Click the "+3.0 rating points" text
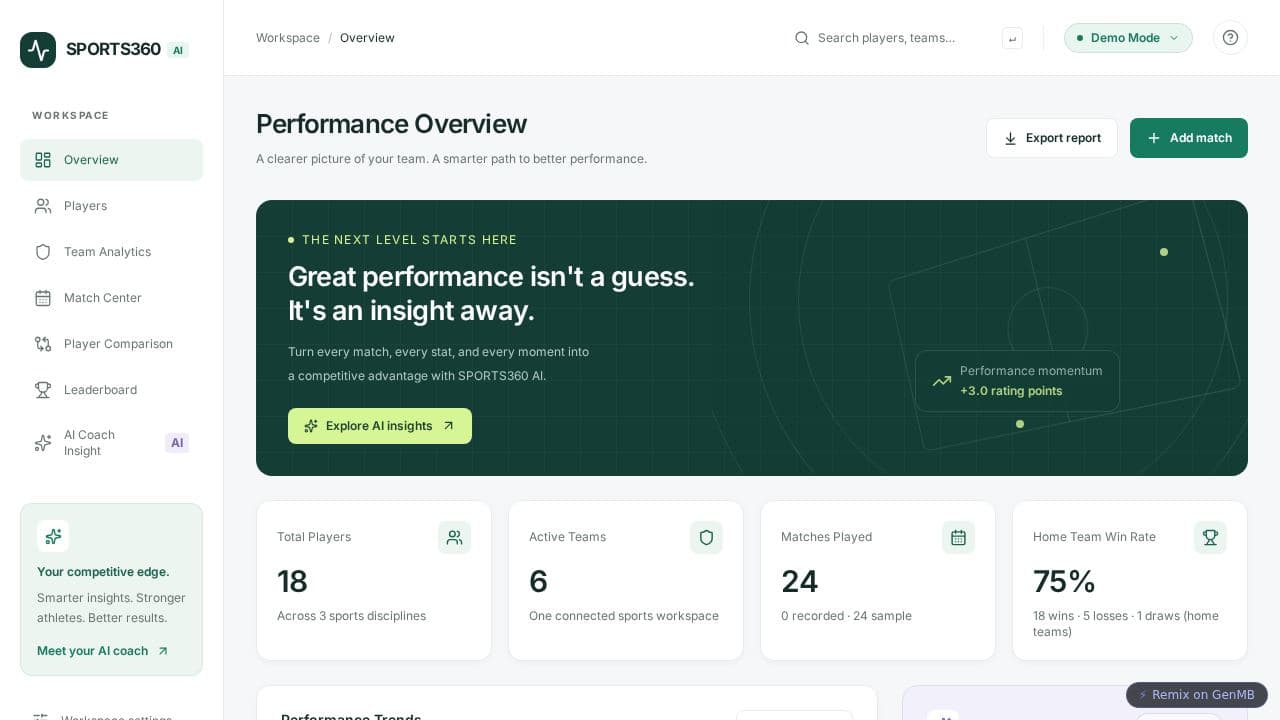 [1011, 391]
